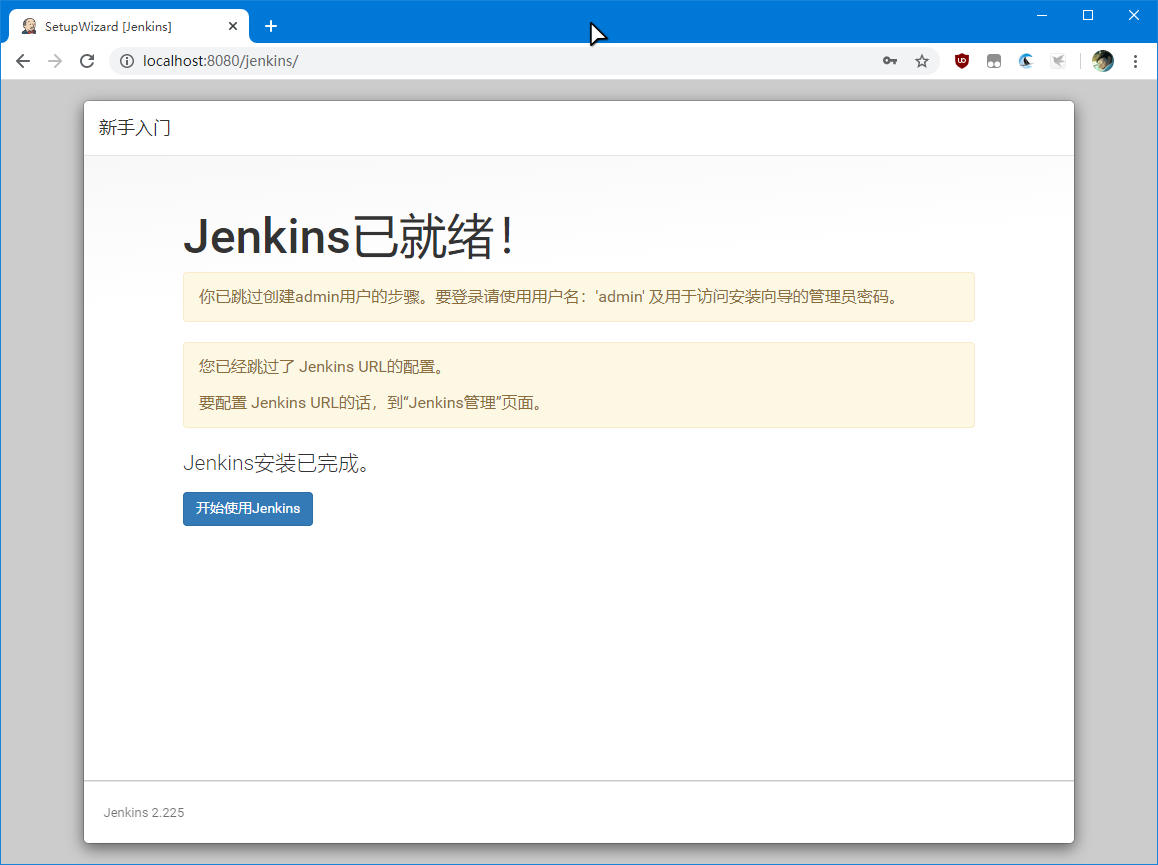
Task: Close the Chrome window
Action: coord(1134,16)
